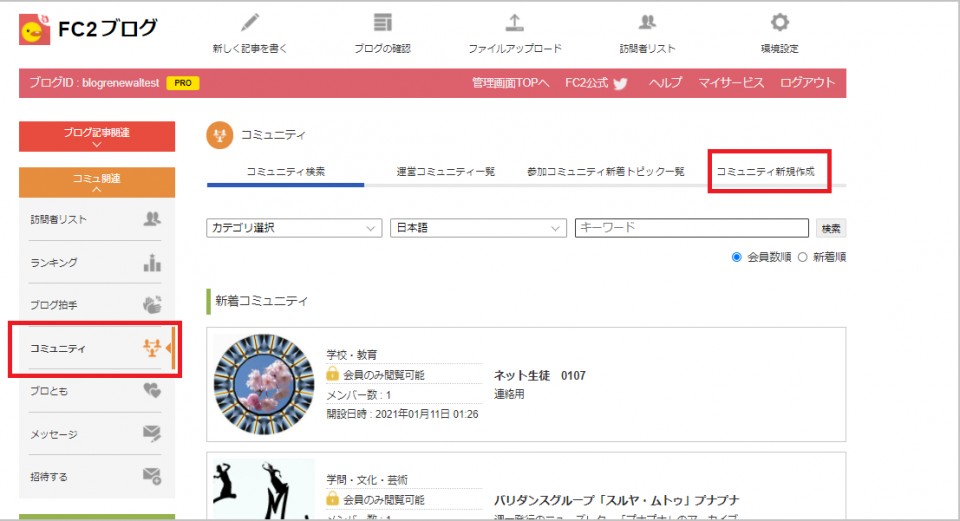Viewport: 960px width, 521px height.
Task: Click the orange community icon beside コミュニティ heading
Action: (220, 135)
